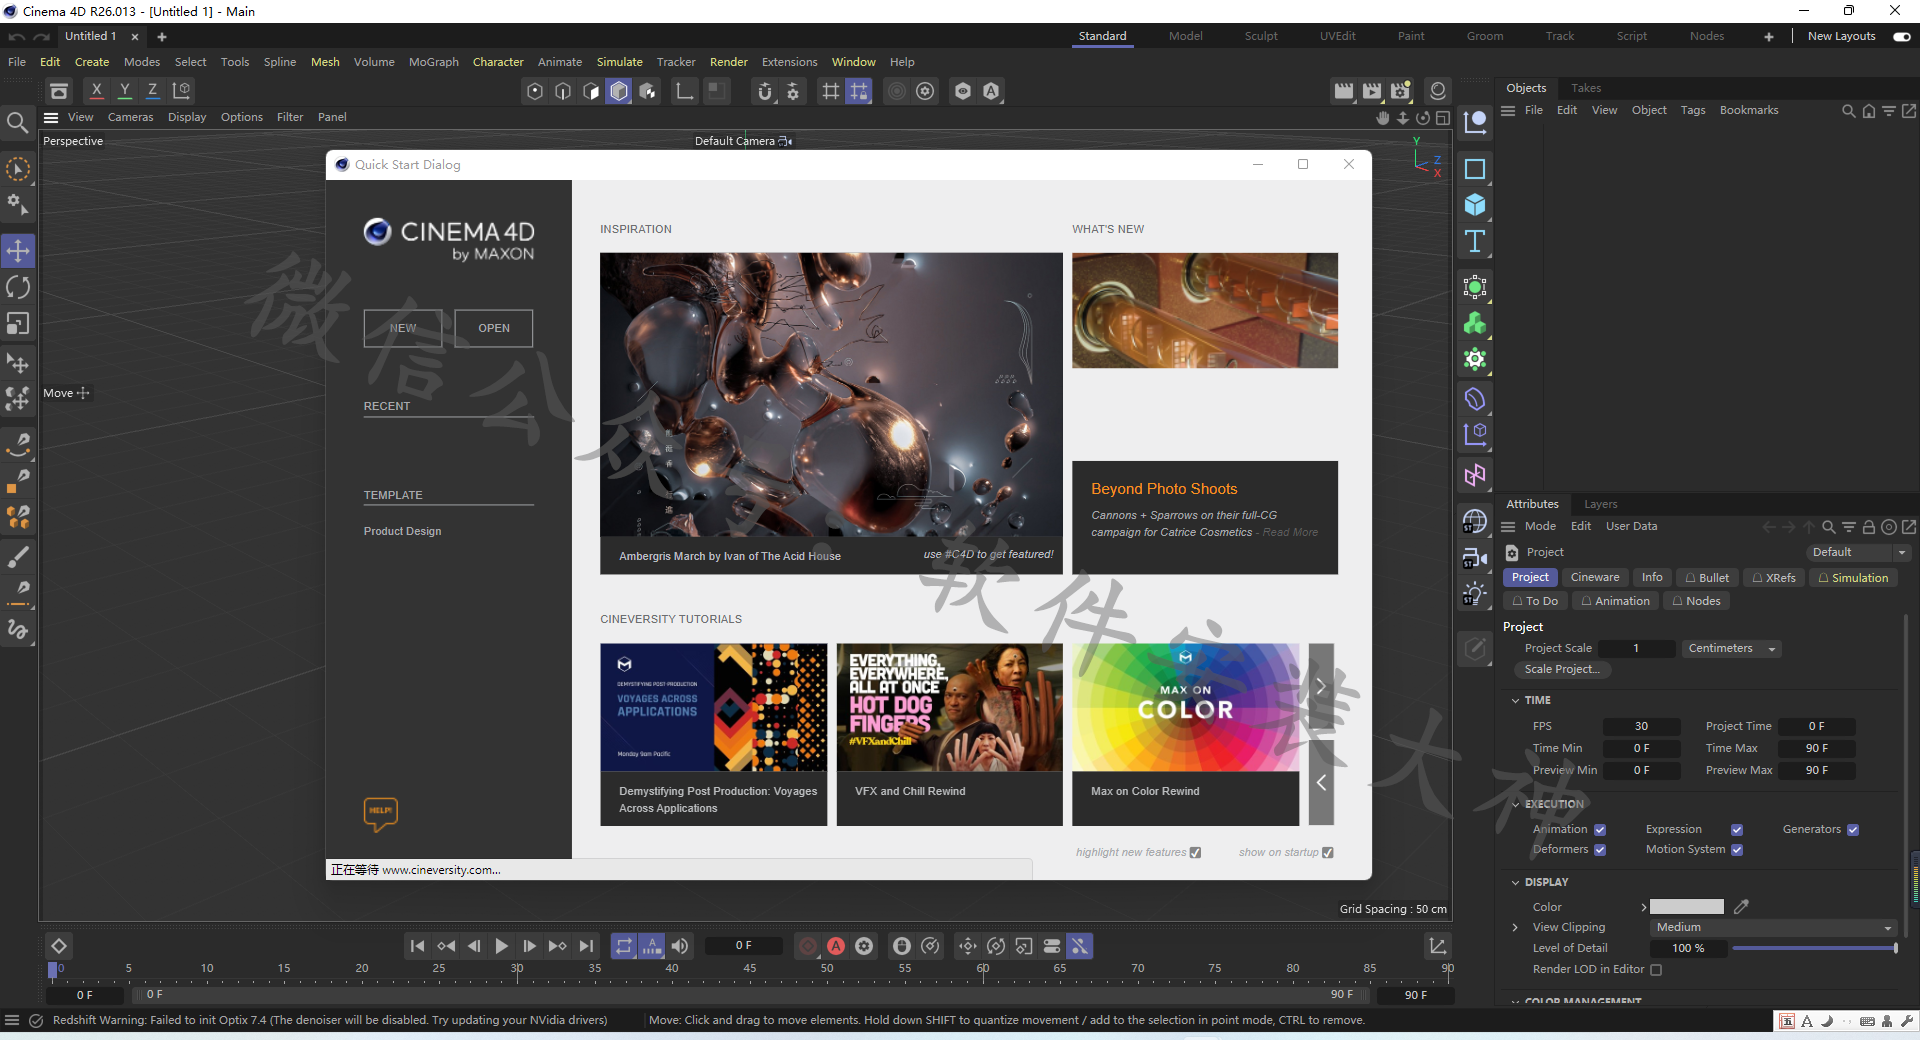Open the Product Design template
This screenshot has width=1920, height=1040.
coord(402,531)
